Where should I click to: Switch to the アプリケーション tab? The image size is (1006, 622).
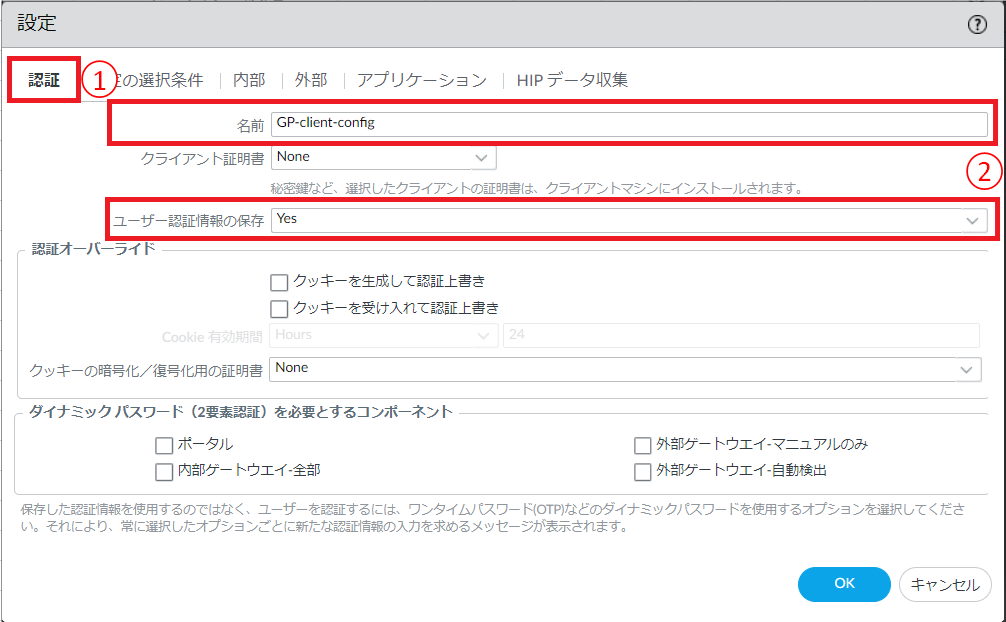[422, 80]
